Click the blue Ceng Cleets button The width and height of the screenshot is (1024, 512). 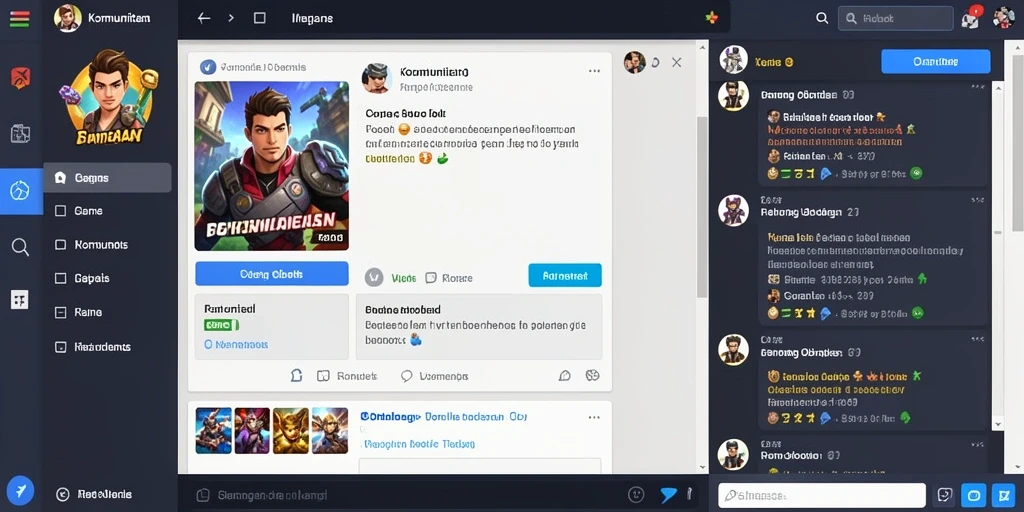coord(272,274)
